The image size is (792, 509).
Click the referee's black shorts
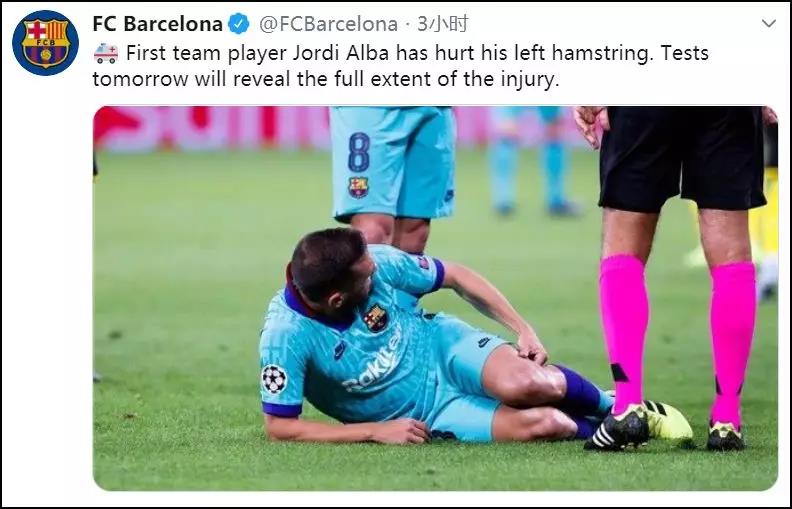[682, 158]
